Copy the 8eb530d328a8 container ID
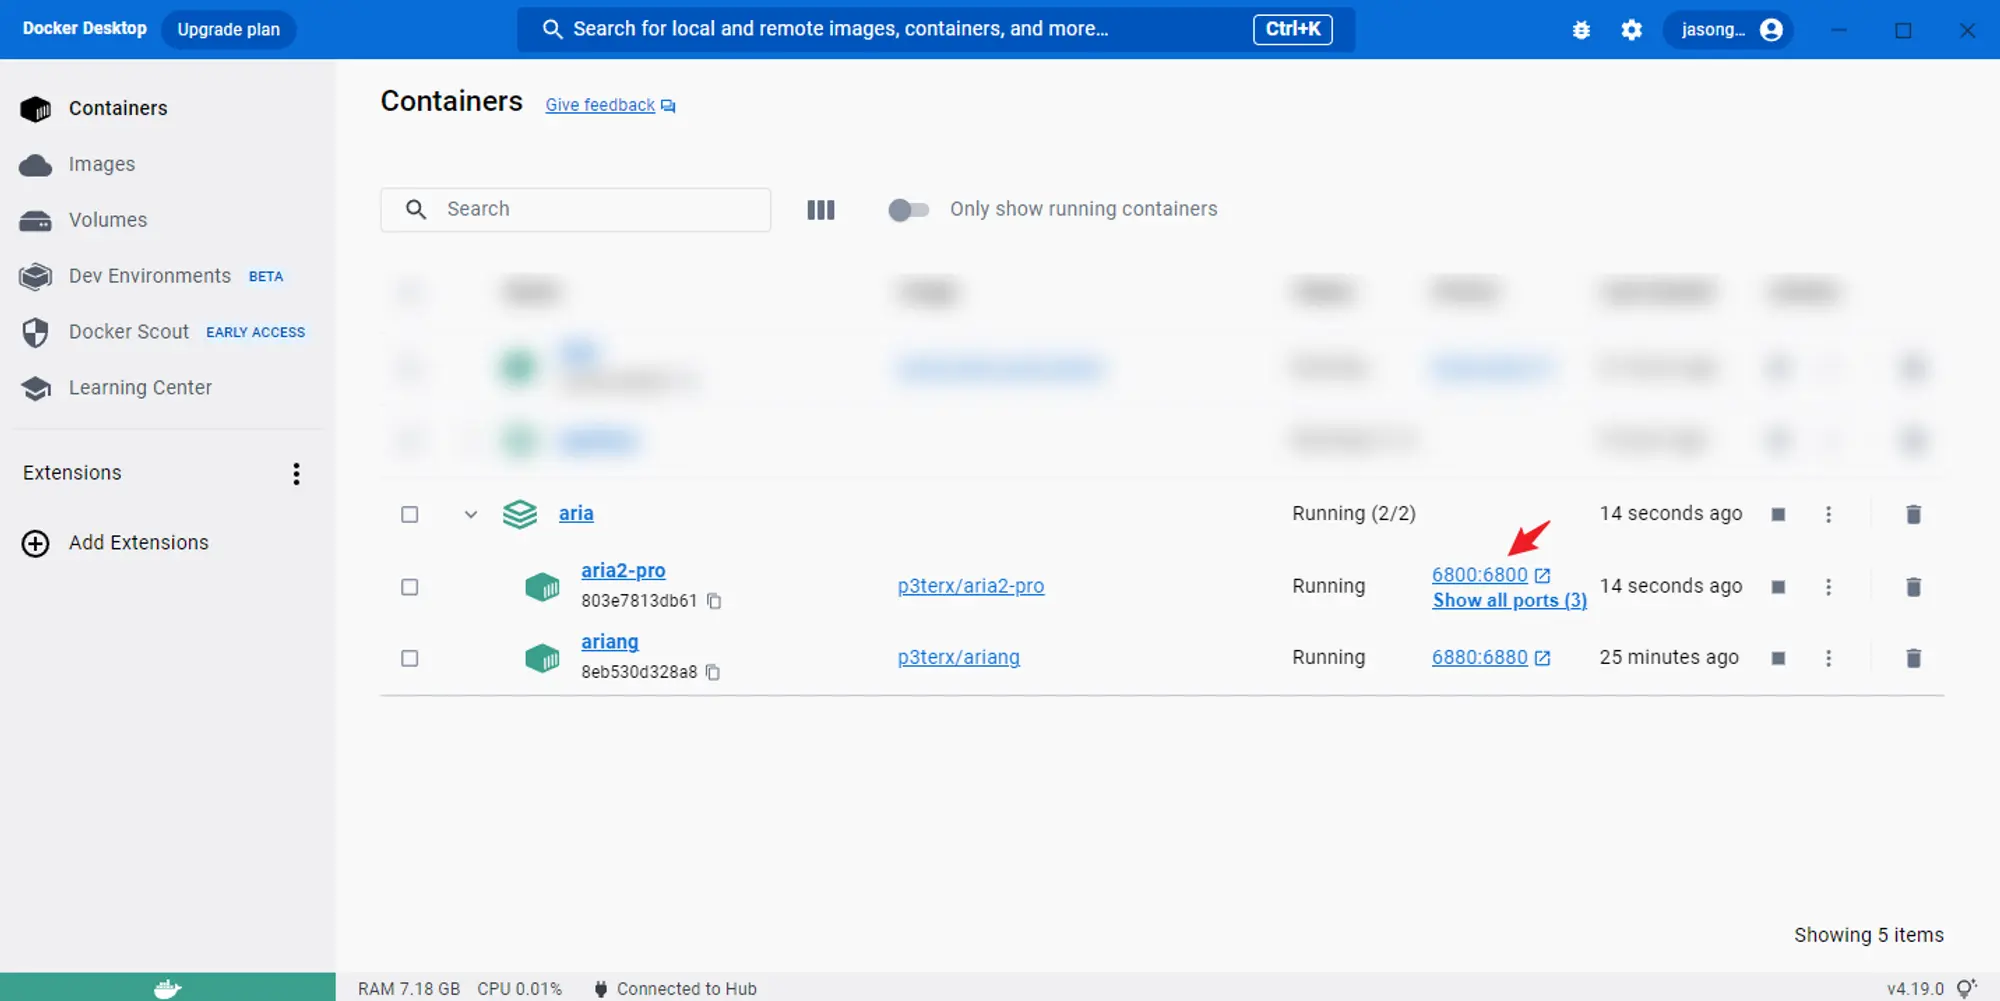This screenshot has height=1001, width=2000. point(713,672)
